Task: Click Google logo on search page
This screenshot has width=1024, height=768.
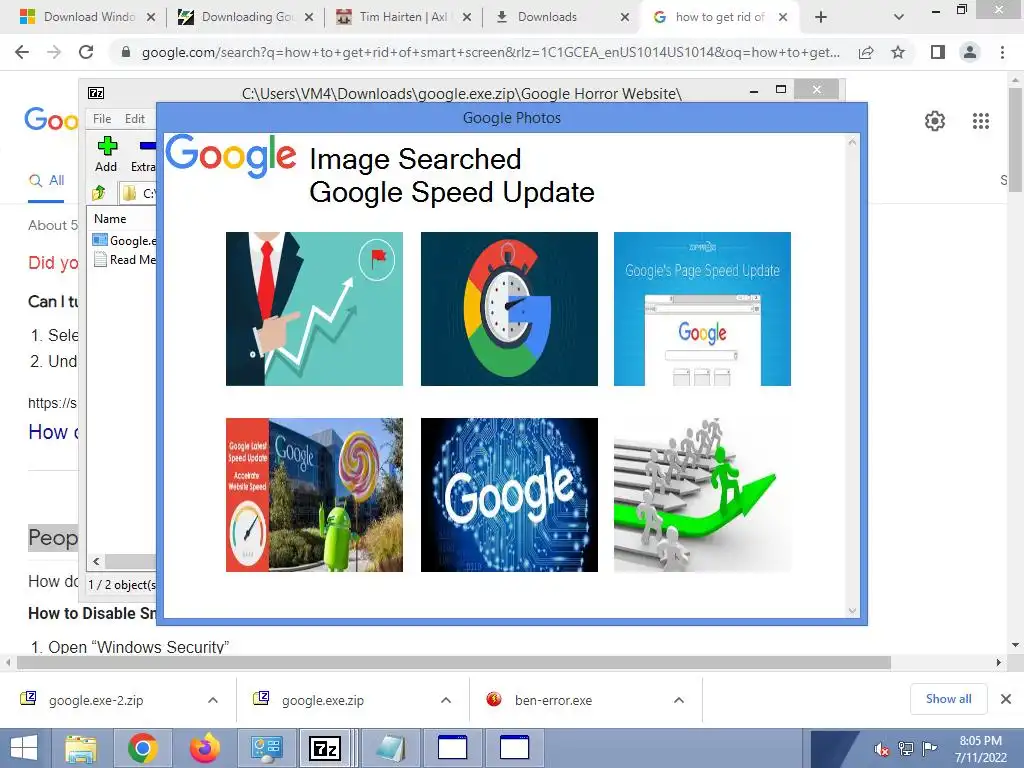Action: click(51, 120)
